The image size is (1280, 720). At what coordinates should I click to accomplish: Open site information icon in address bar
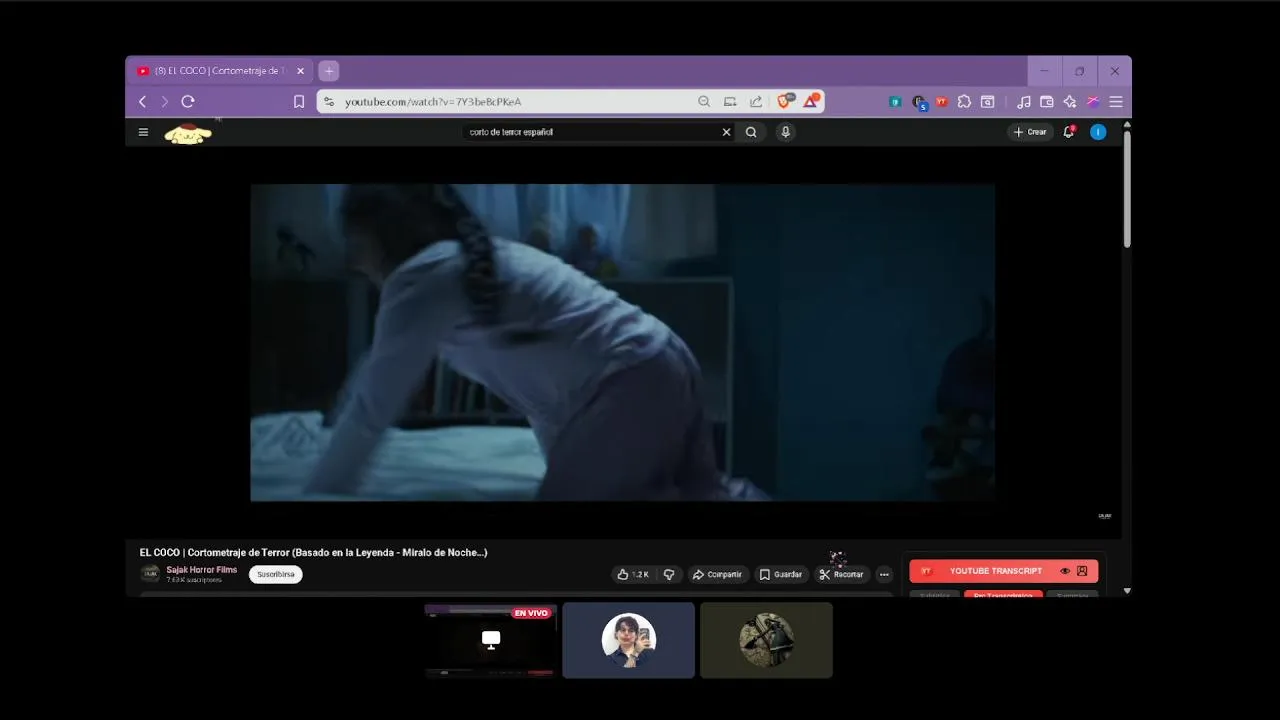[329, 101]
